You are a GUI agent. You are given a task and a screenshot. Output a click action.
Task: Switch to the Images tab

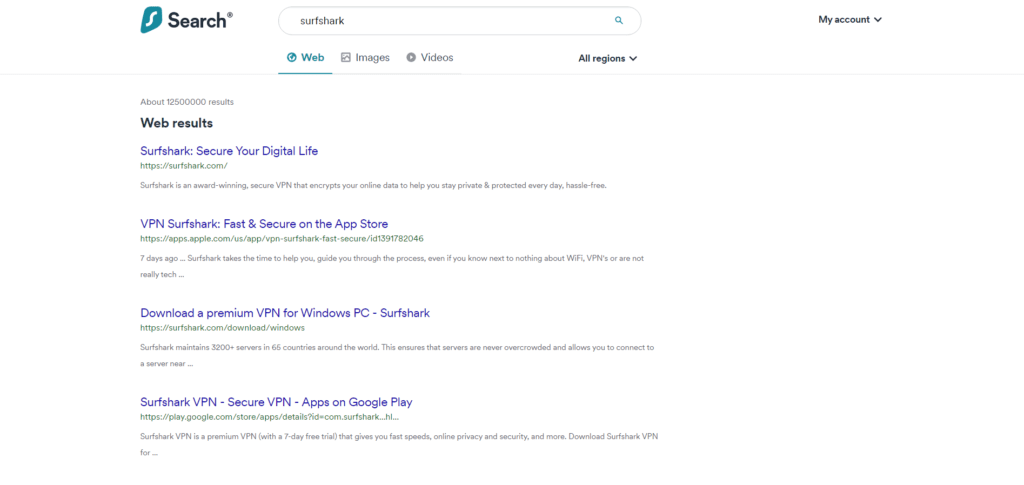[365, 57]
